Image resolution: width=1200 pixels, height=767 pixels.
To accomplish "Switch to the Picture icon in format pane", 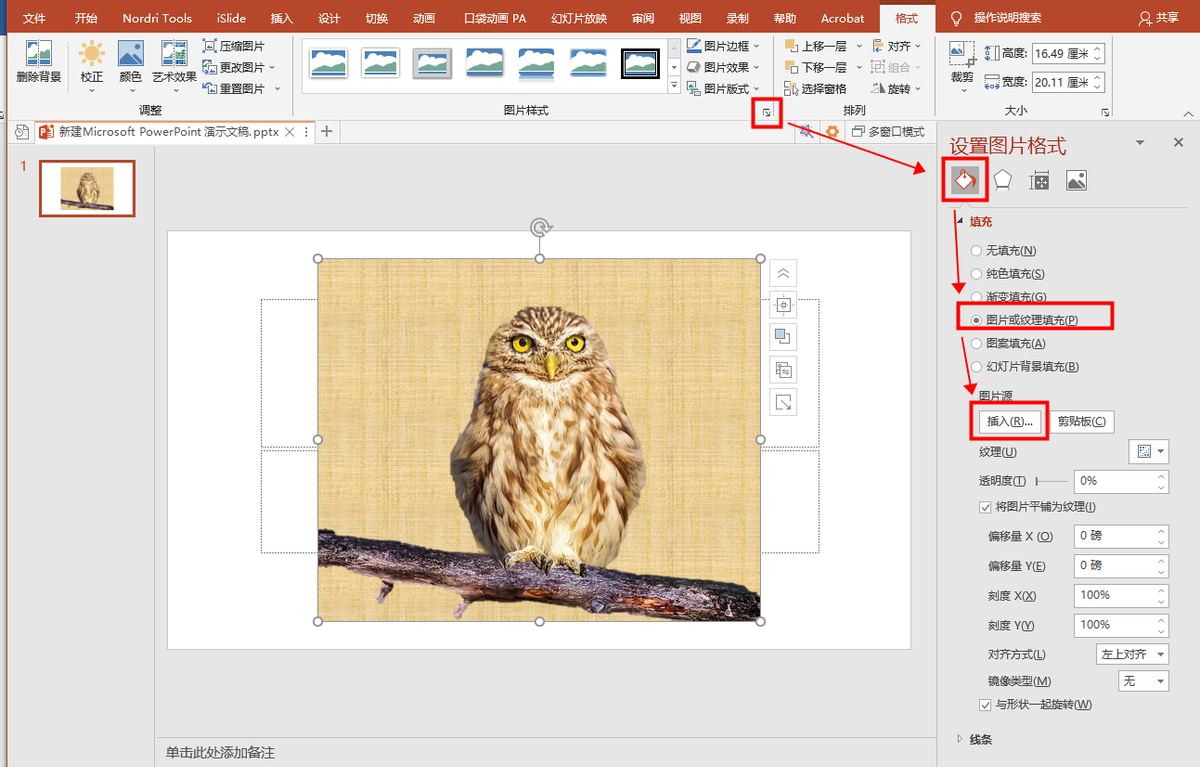I will click(1076, 181).
